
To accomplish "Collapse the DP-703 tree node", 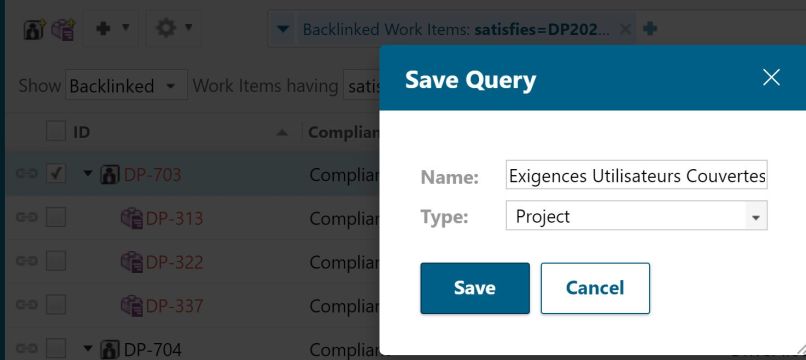I will pyautogui.click(x=88, y=174).
